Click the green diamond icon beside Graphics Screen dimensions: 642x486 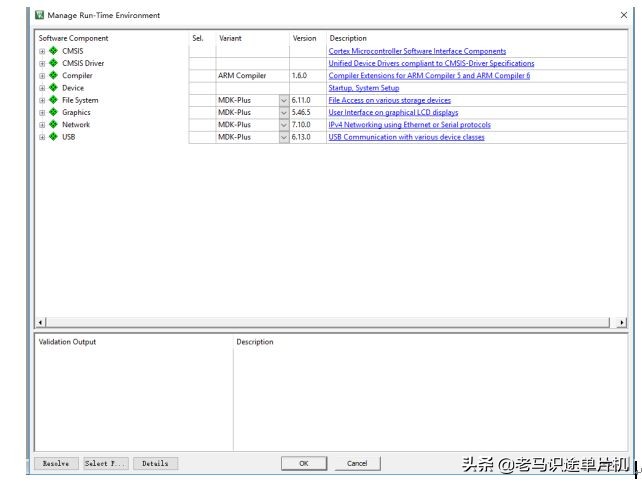click(x=53, y=112)
